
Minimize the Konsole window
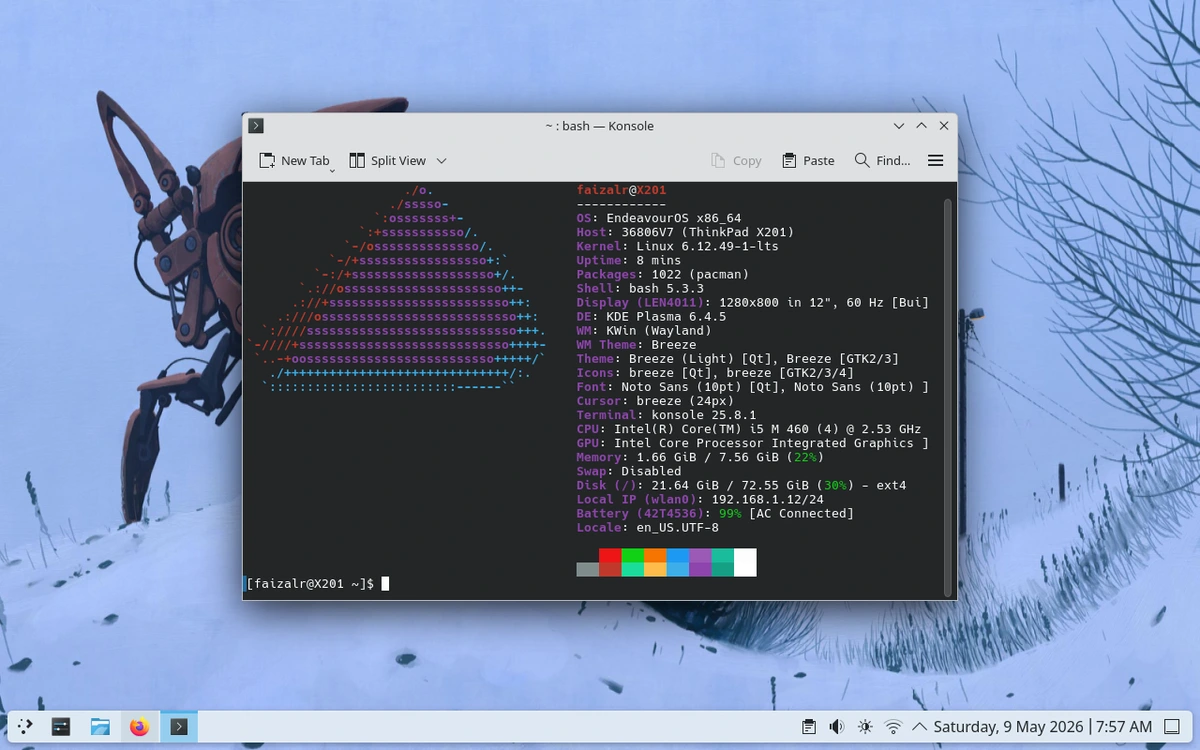click(x=899, y=126)
